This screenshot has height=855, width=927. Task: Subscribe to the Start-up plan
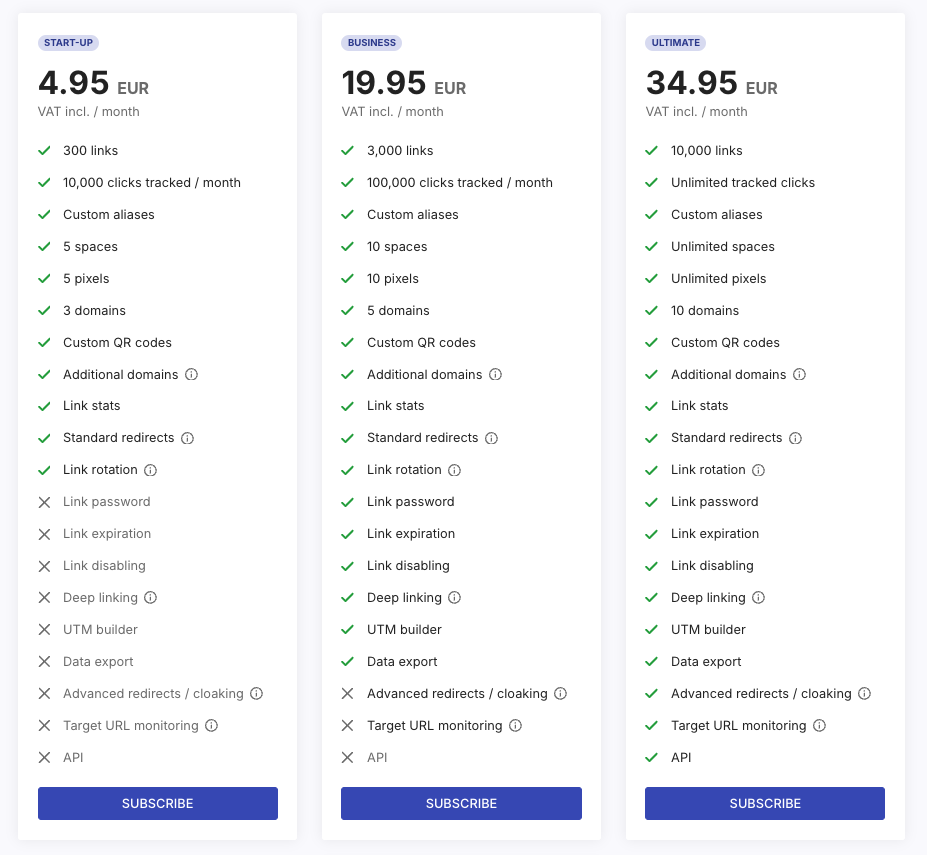[158, 804]
